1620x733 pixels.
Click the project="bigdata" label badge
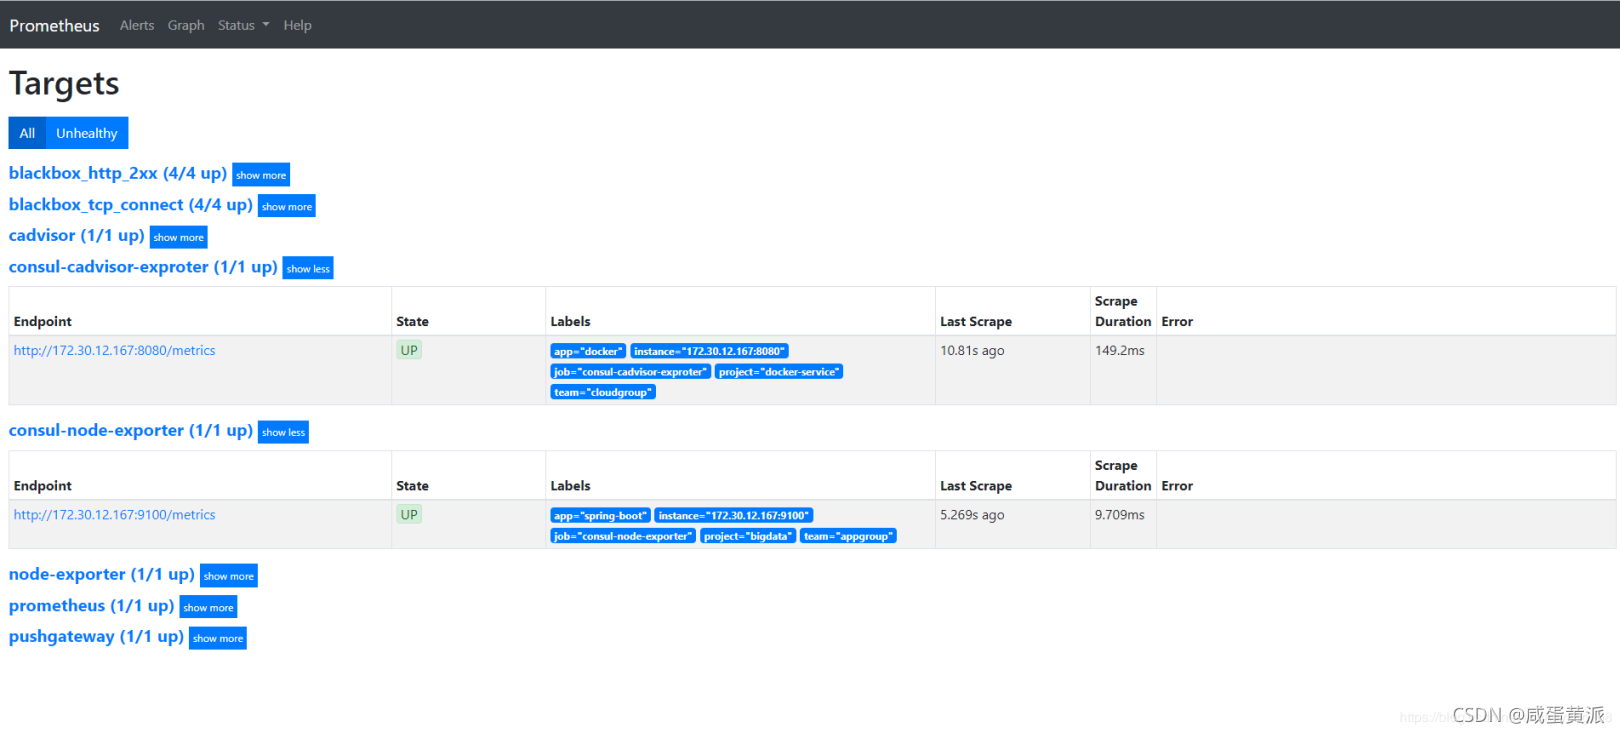(748, 536)
